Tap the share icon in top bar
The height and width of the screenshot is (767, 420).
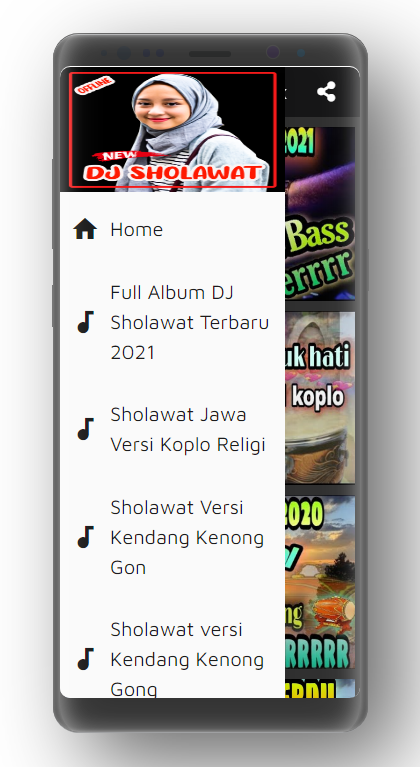tap(326, 91)
